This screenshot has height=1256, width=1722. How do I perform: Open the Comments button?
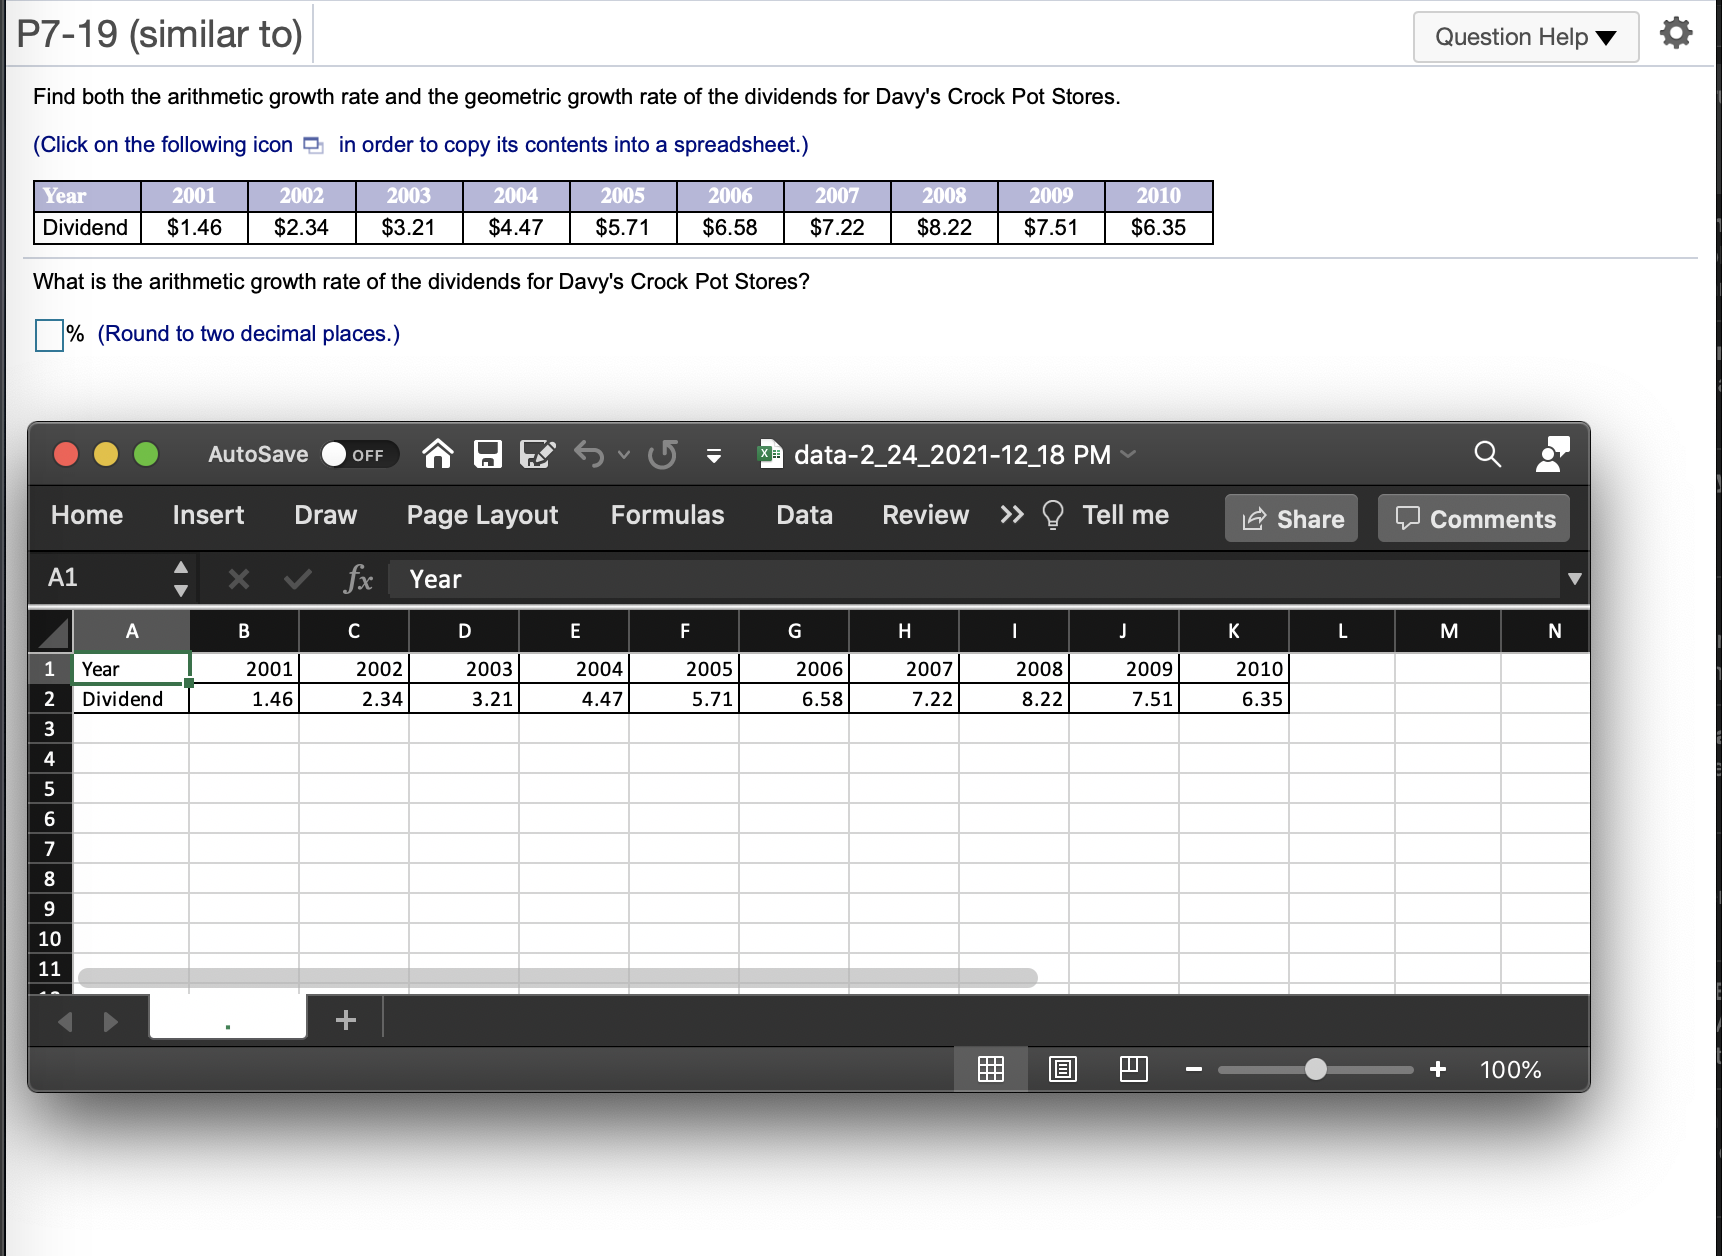coord(1474,518)
